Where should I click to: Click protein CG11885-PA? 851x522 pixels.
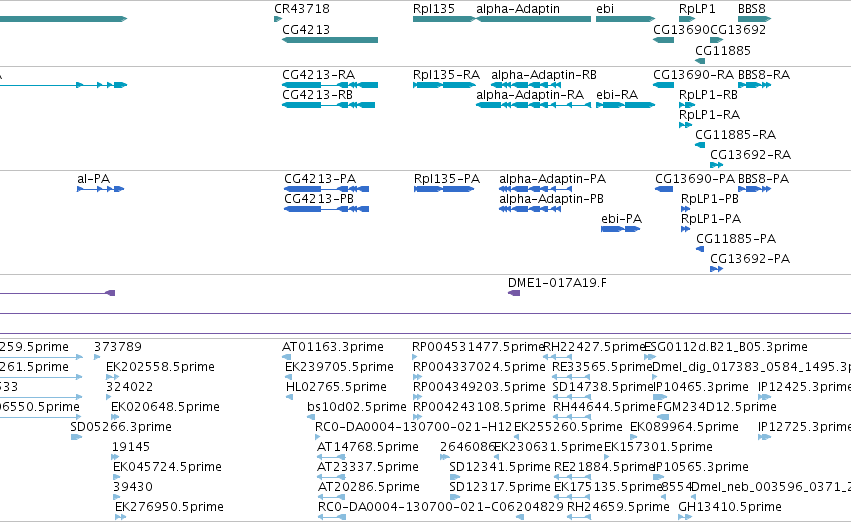point(736,239)
